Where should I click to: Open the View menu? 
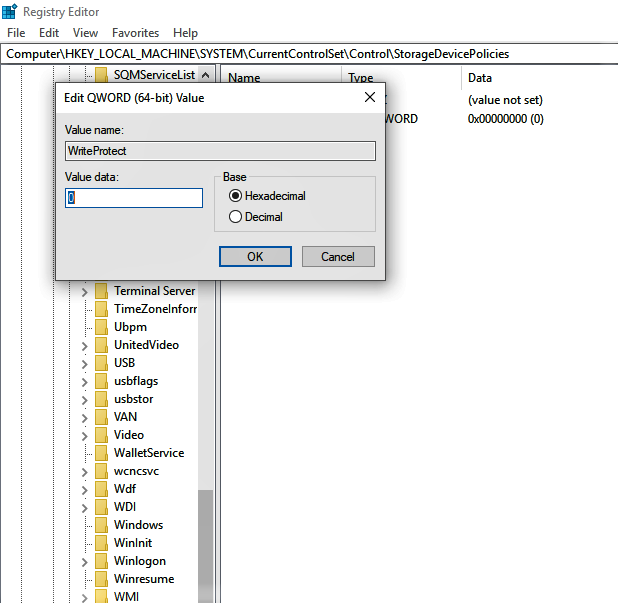[x=85, y=33]
